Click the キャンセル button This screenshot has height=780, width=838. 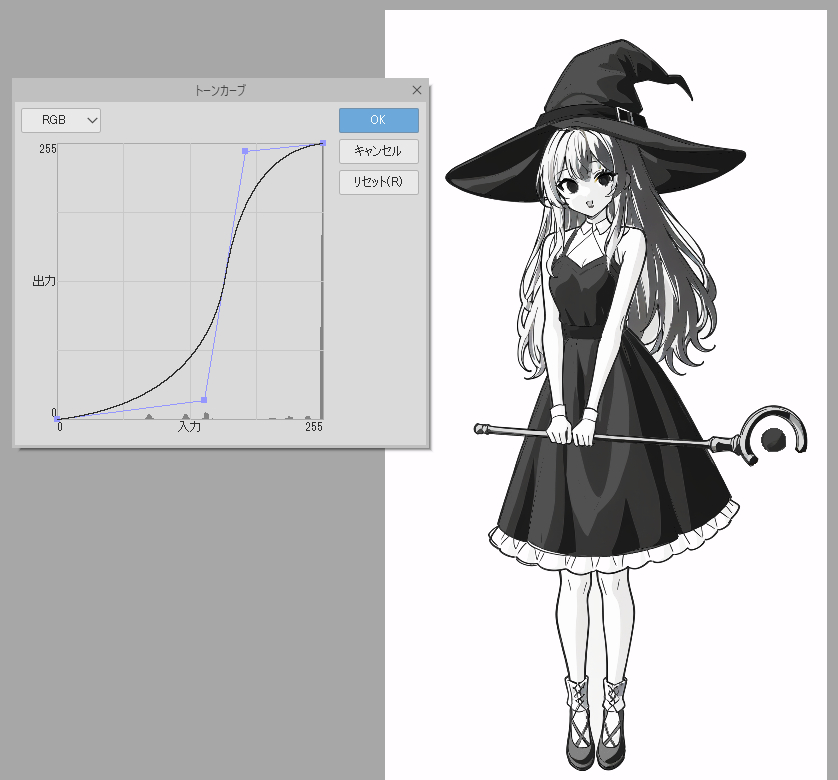[378, 151]
